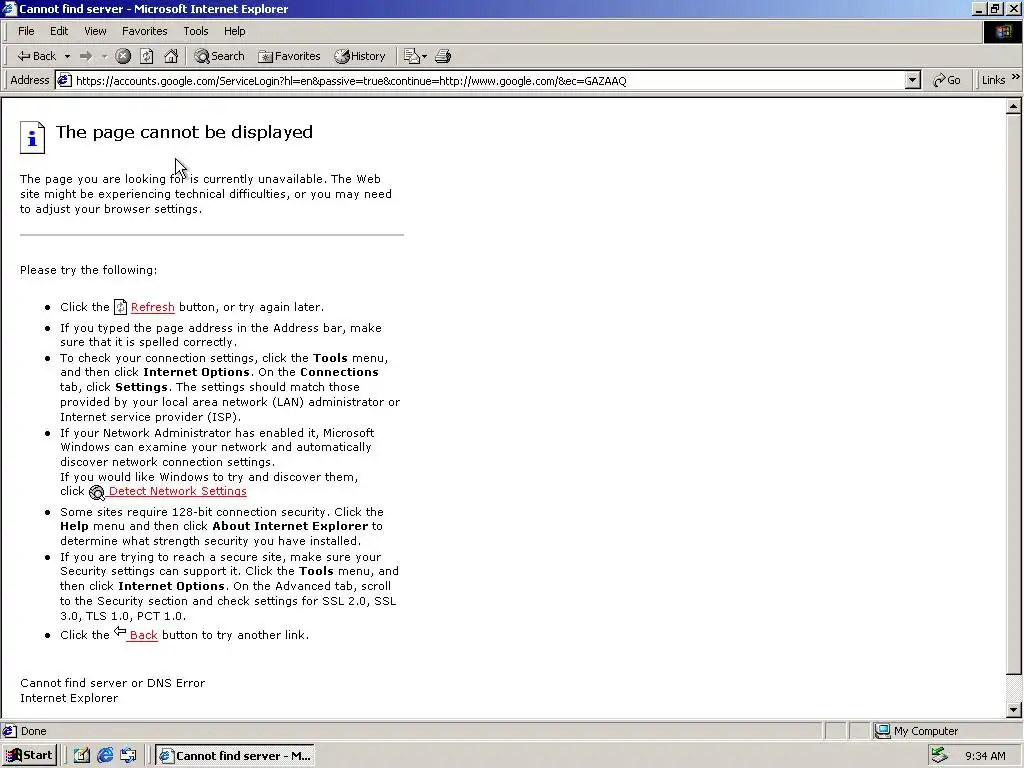This screenshot has width=1024, height=768.
Task: Click the small back arrow icon in list
Action: pos(120,631)
